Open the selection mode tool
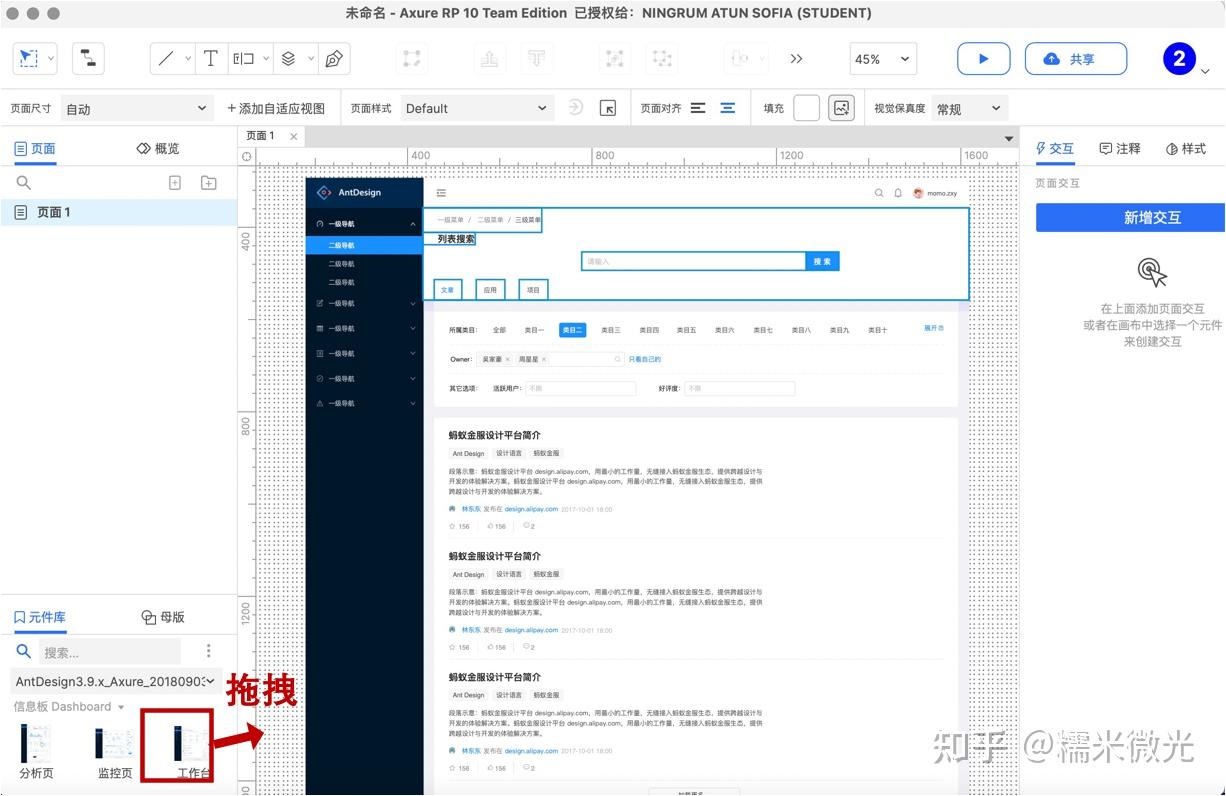The height and width of the screenshot is (796, 1226). pyautogui.click(x=28, y=58)
